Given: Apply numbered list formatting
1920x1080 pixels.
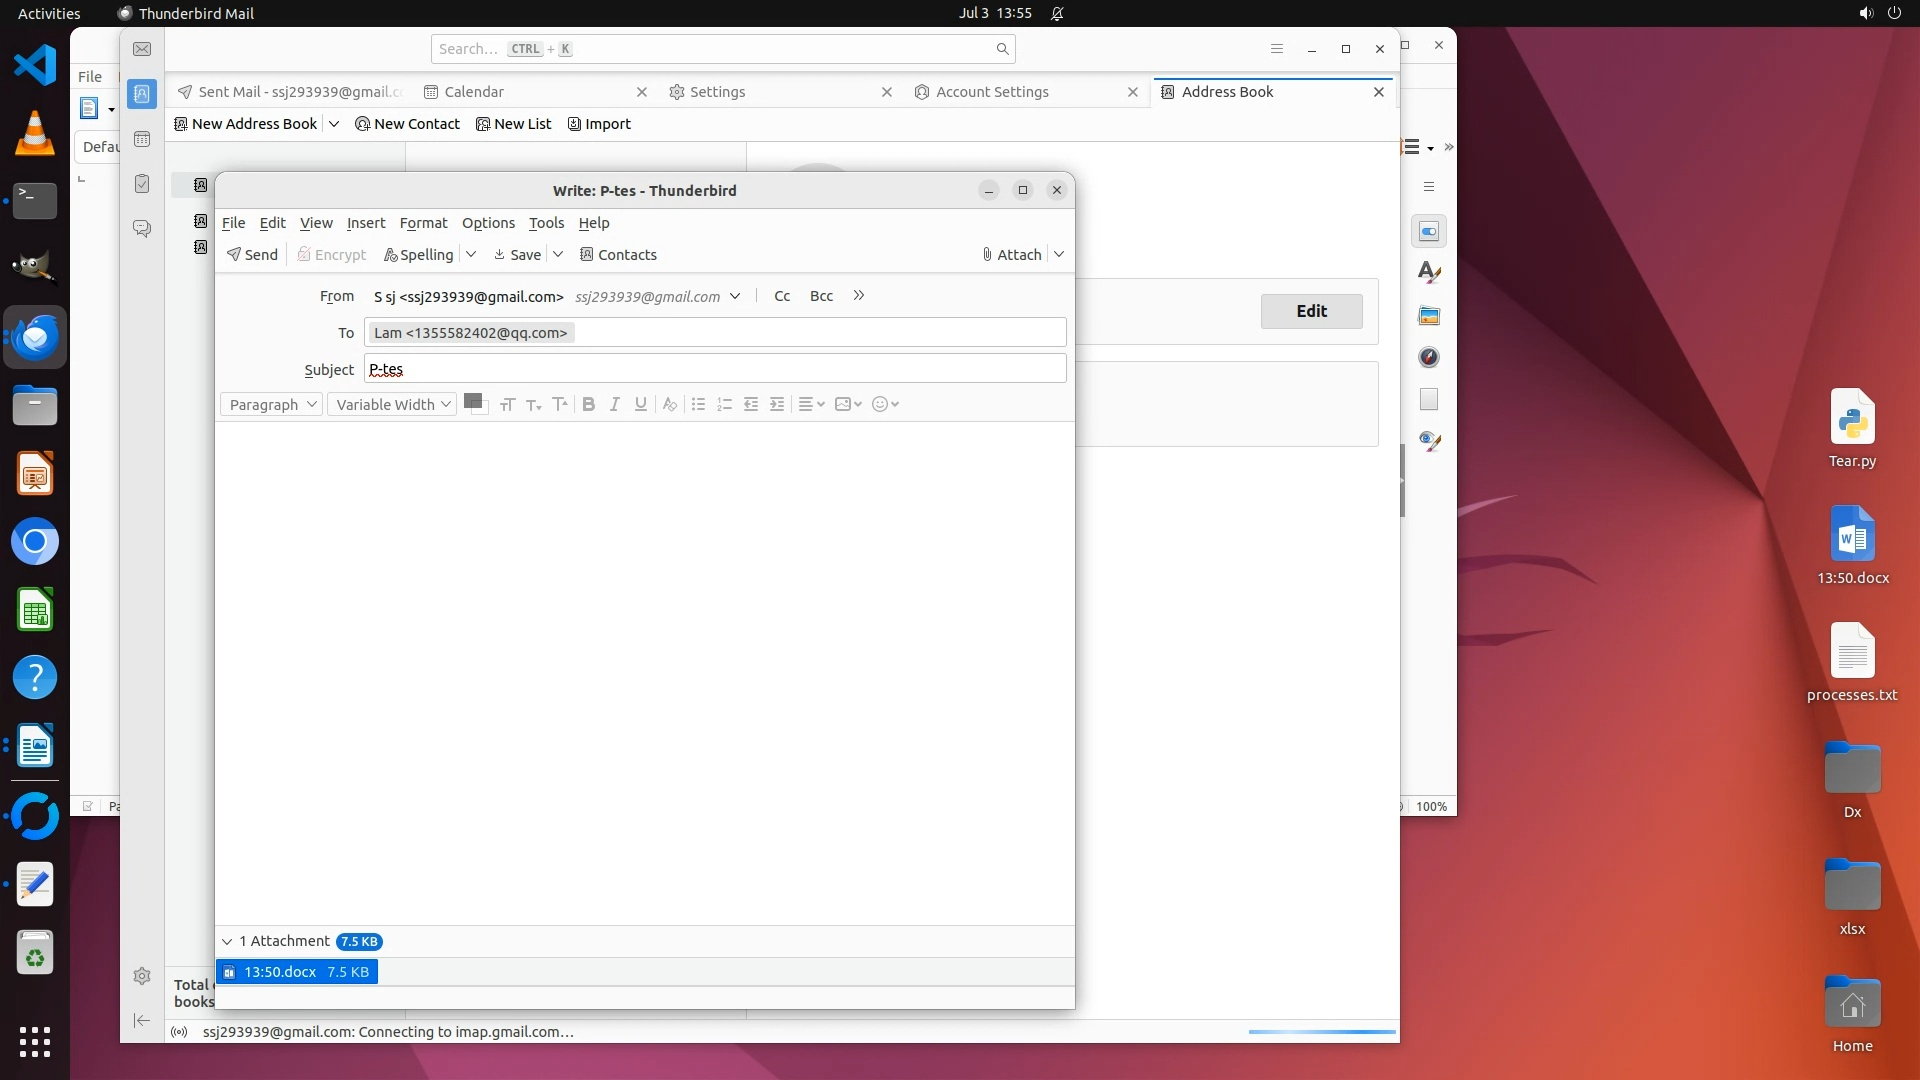Looking at the screenshot, I should point(725,404).
